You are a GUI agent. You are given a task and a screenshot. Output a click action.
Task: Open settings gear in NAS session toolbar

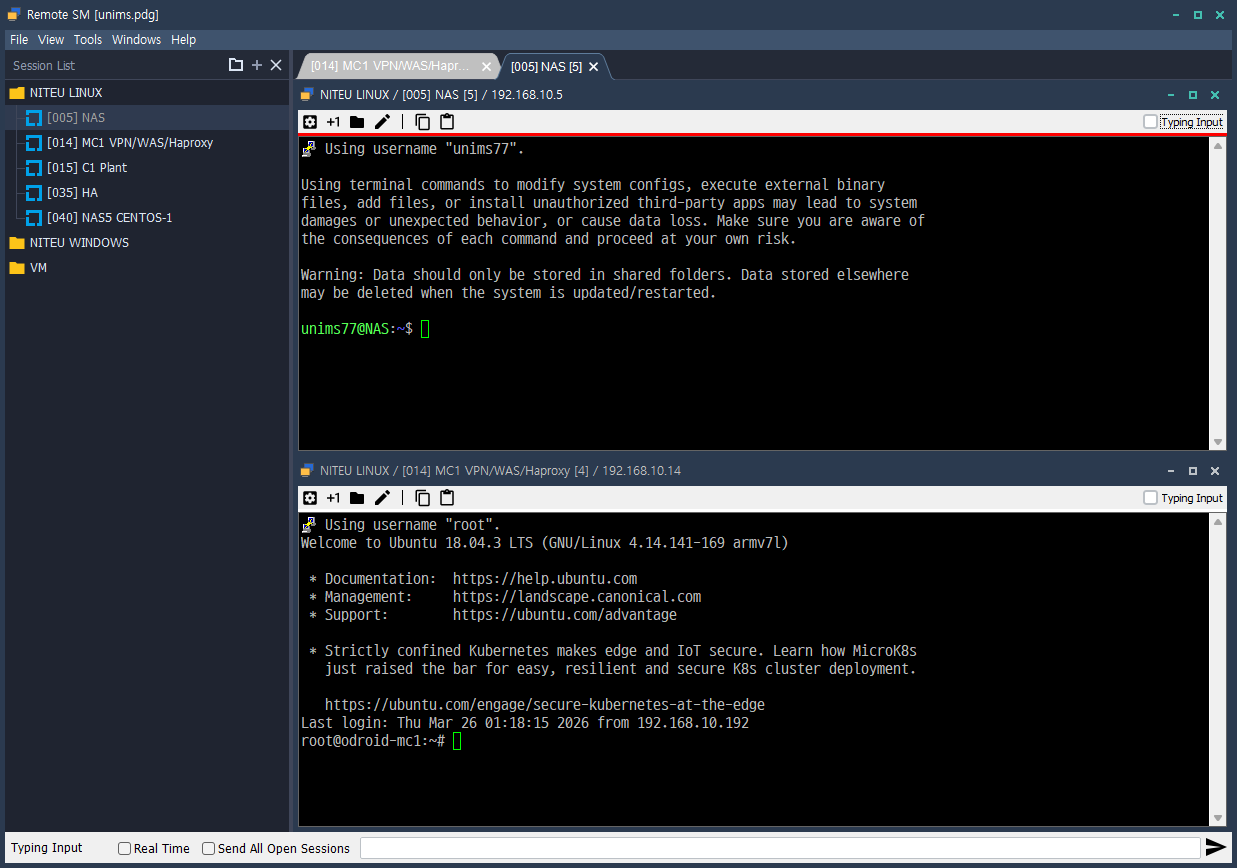click(310, 121)
